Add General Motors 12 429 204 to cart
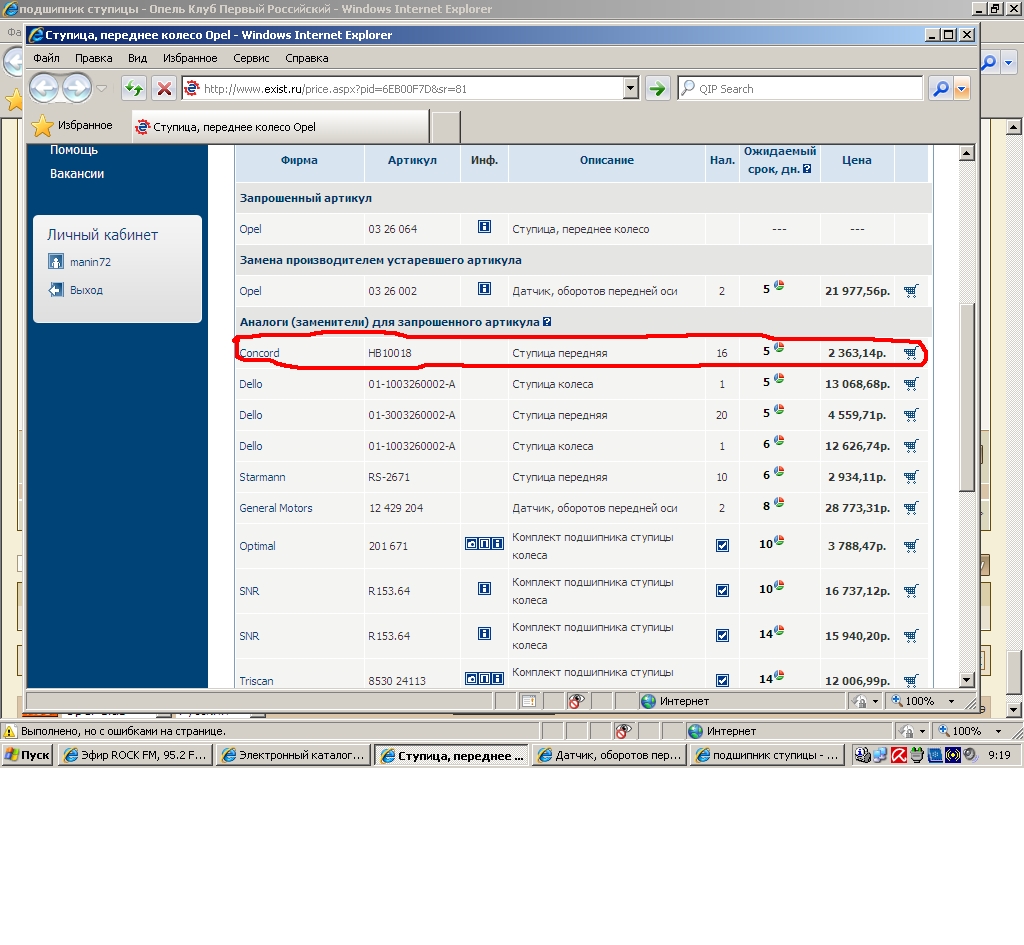 point(911,508)
